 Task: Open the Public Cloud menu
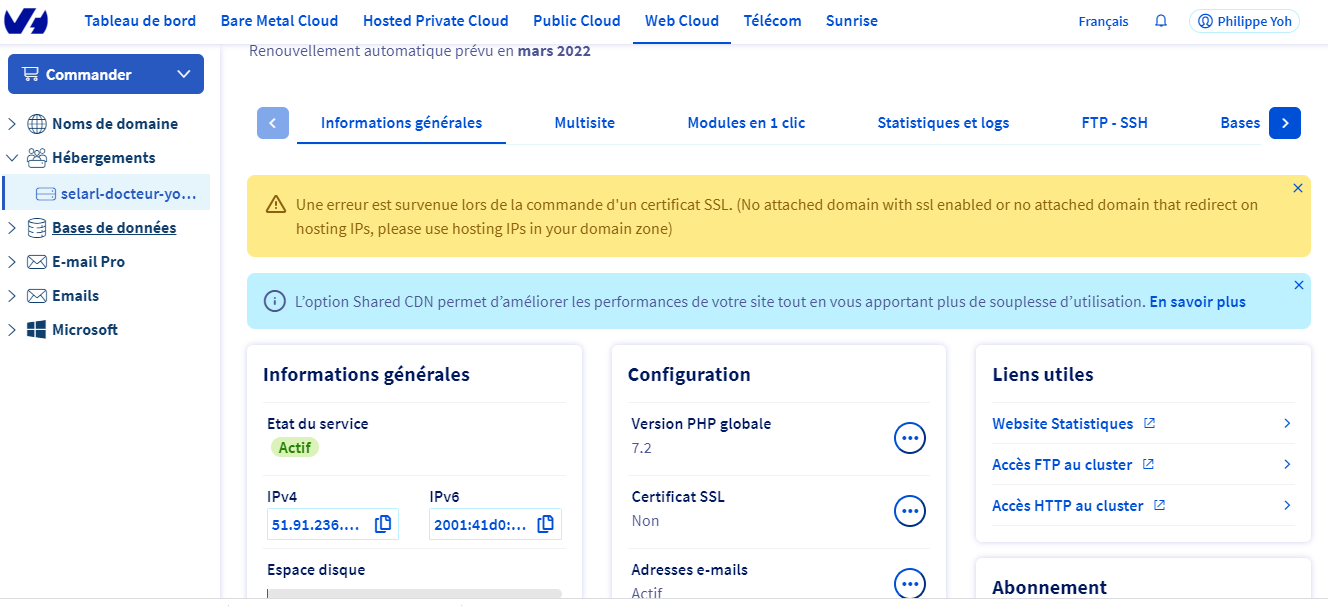(x=576, y=21)
